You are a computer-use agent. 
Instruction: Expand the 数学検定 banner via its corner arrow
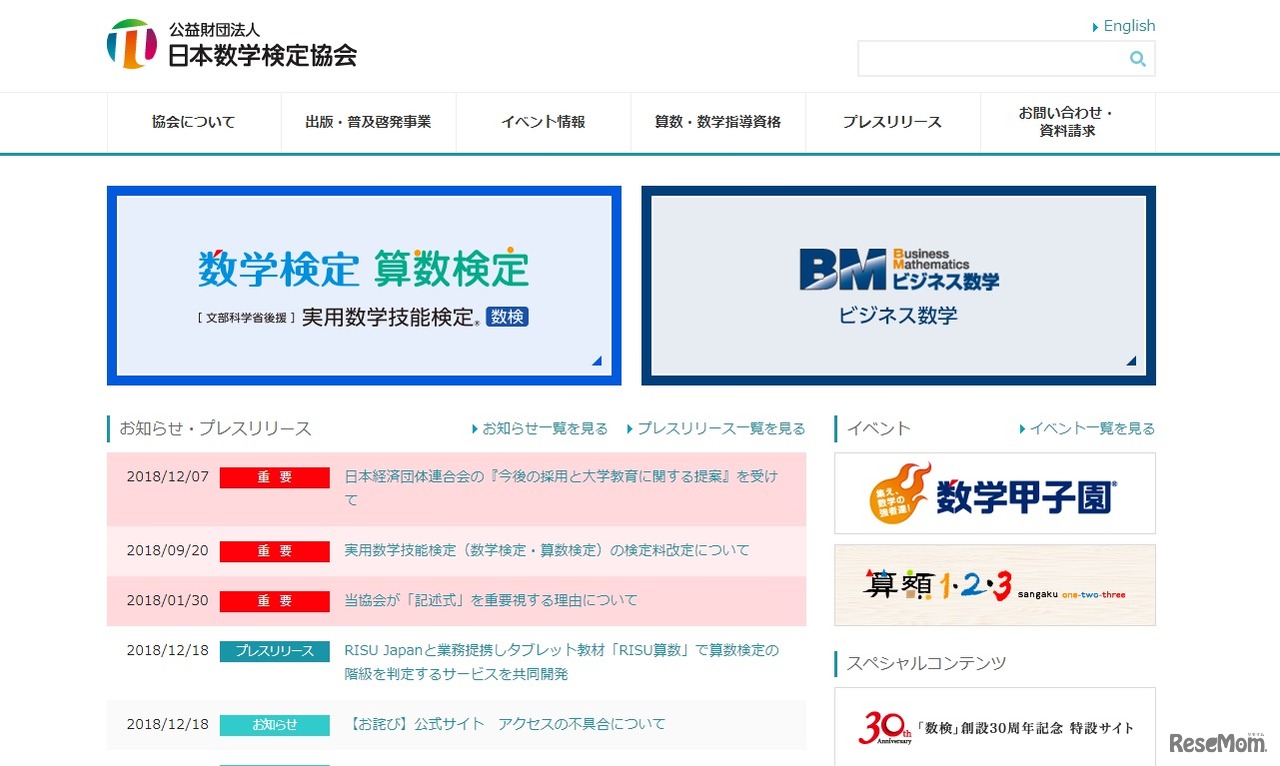click(597, 358)
